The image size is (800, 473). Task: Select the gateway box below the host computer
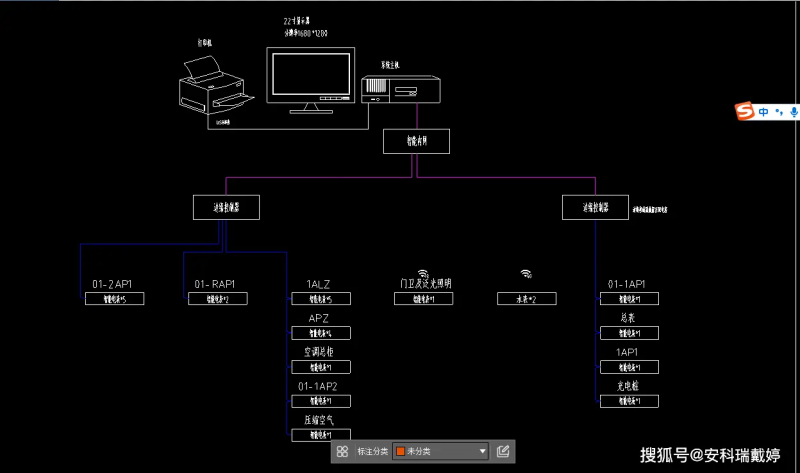pos(416,141)
